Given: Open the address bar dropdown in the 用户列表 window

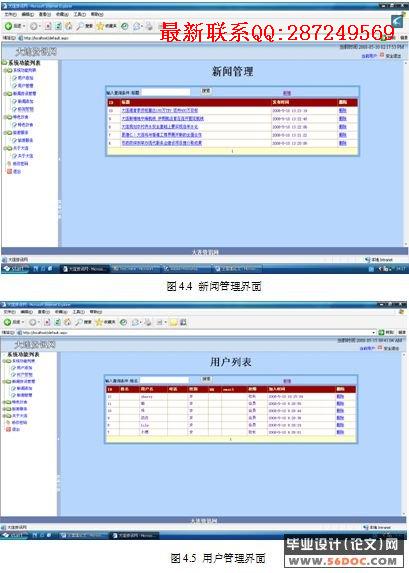Looking at the screenshot, I should point(374,333).
